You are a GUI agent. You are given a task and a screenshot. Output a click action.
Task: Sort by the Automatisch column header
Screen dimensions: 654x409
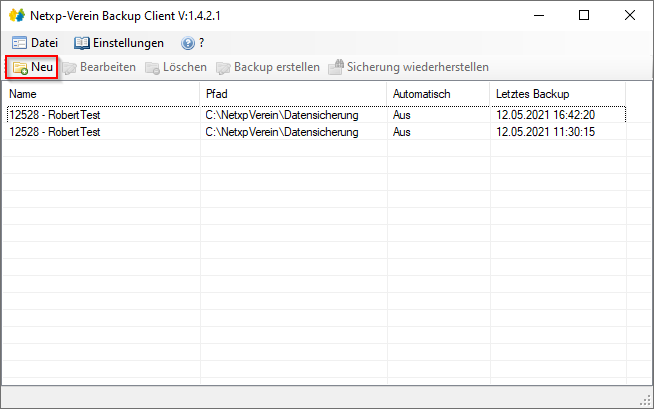point(438,94)
